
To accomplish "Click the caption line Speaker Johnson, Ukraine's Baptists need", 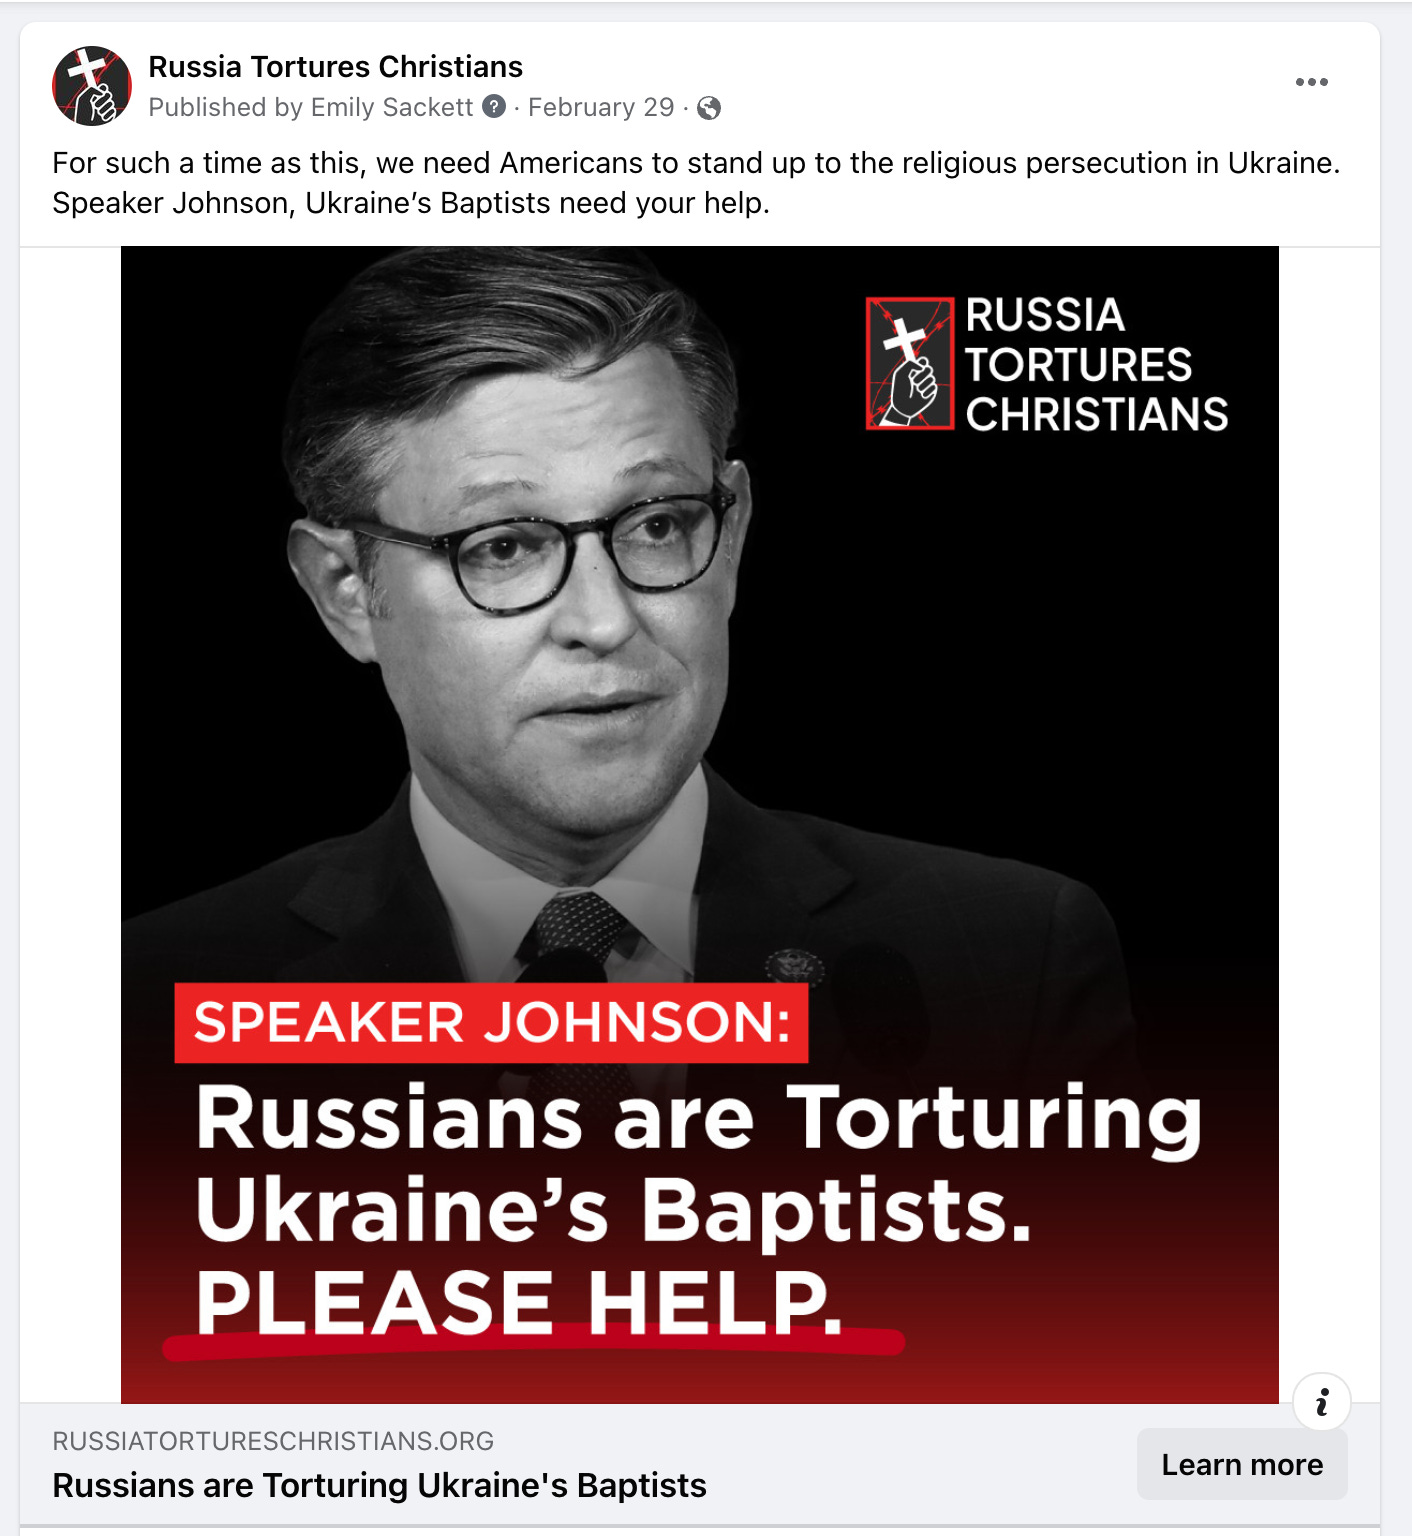I will [x=411, y=203].
